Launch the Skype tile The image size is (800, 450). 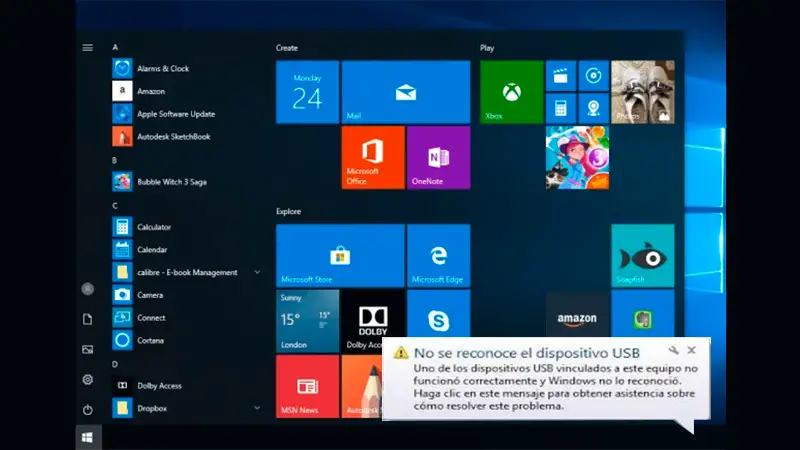pos(438,314)
